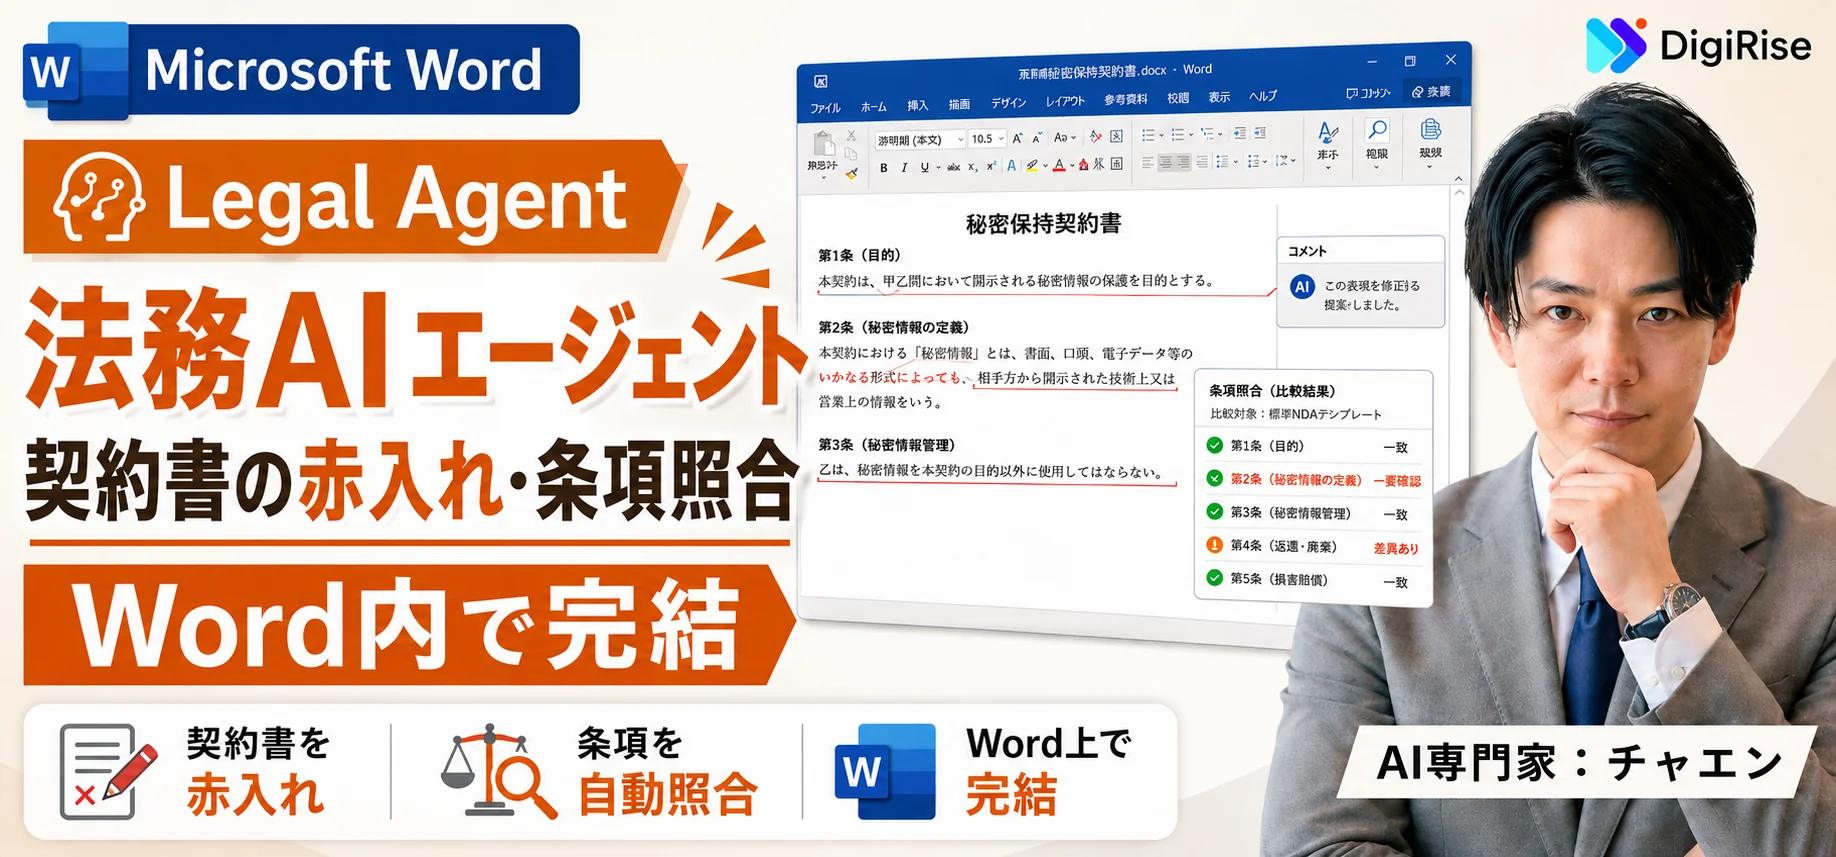Image resolution: width=1836 pixels, height=857 pixels.
Task: Toggle Bold formatting (B)
Action: [x=883, y=167]
